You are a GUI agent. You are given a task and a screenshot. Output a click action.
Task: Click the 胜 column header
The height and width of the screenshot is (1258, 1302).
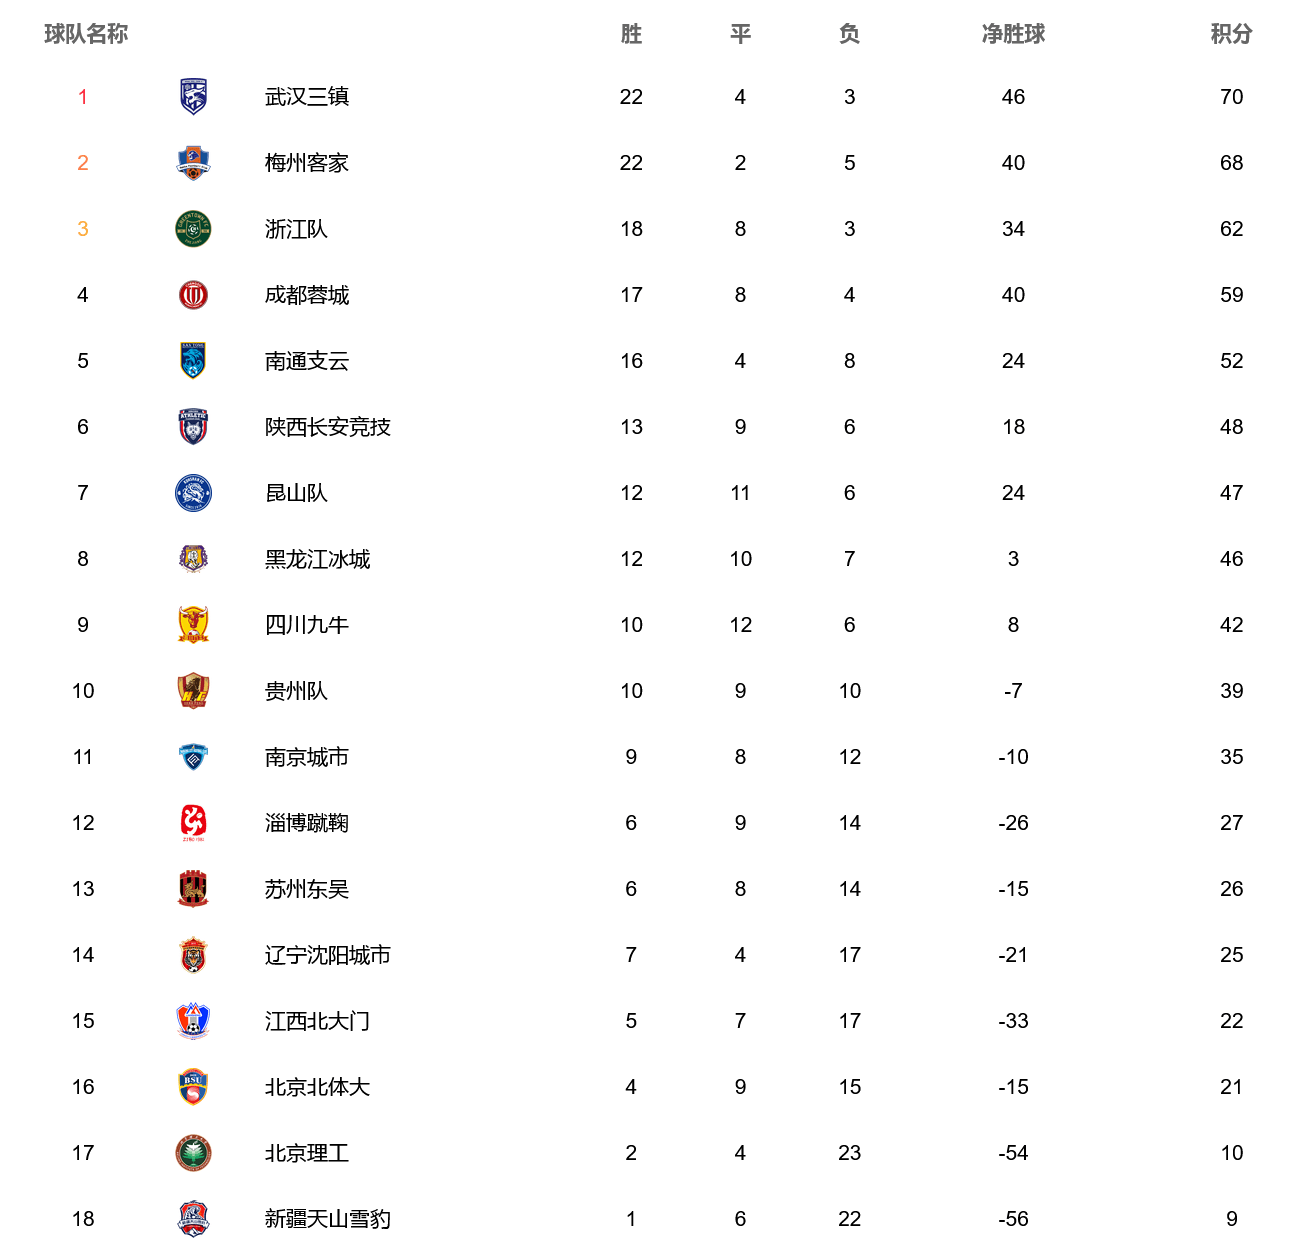(631, 34)
